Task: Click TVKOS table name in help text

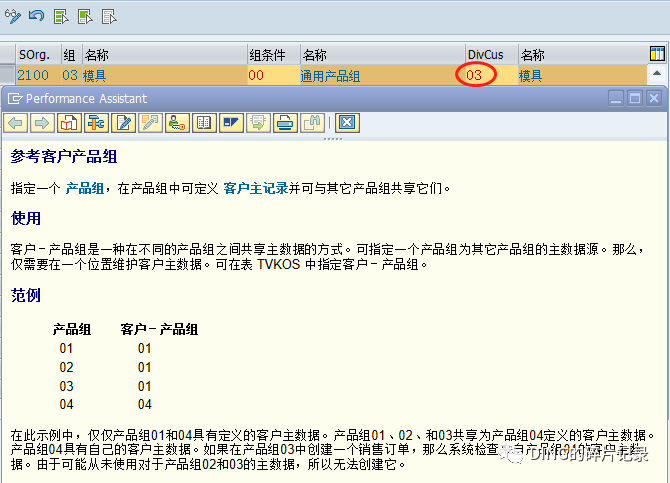Action: point(279,265)
